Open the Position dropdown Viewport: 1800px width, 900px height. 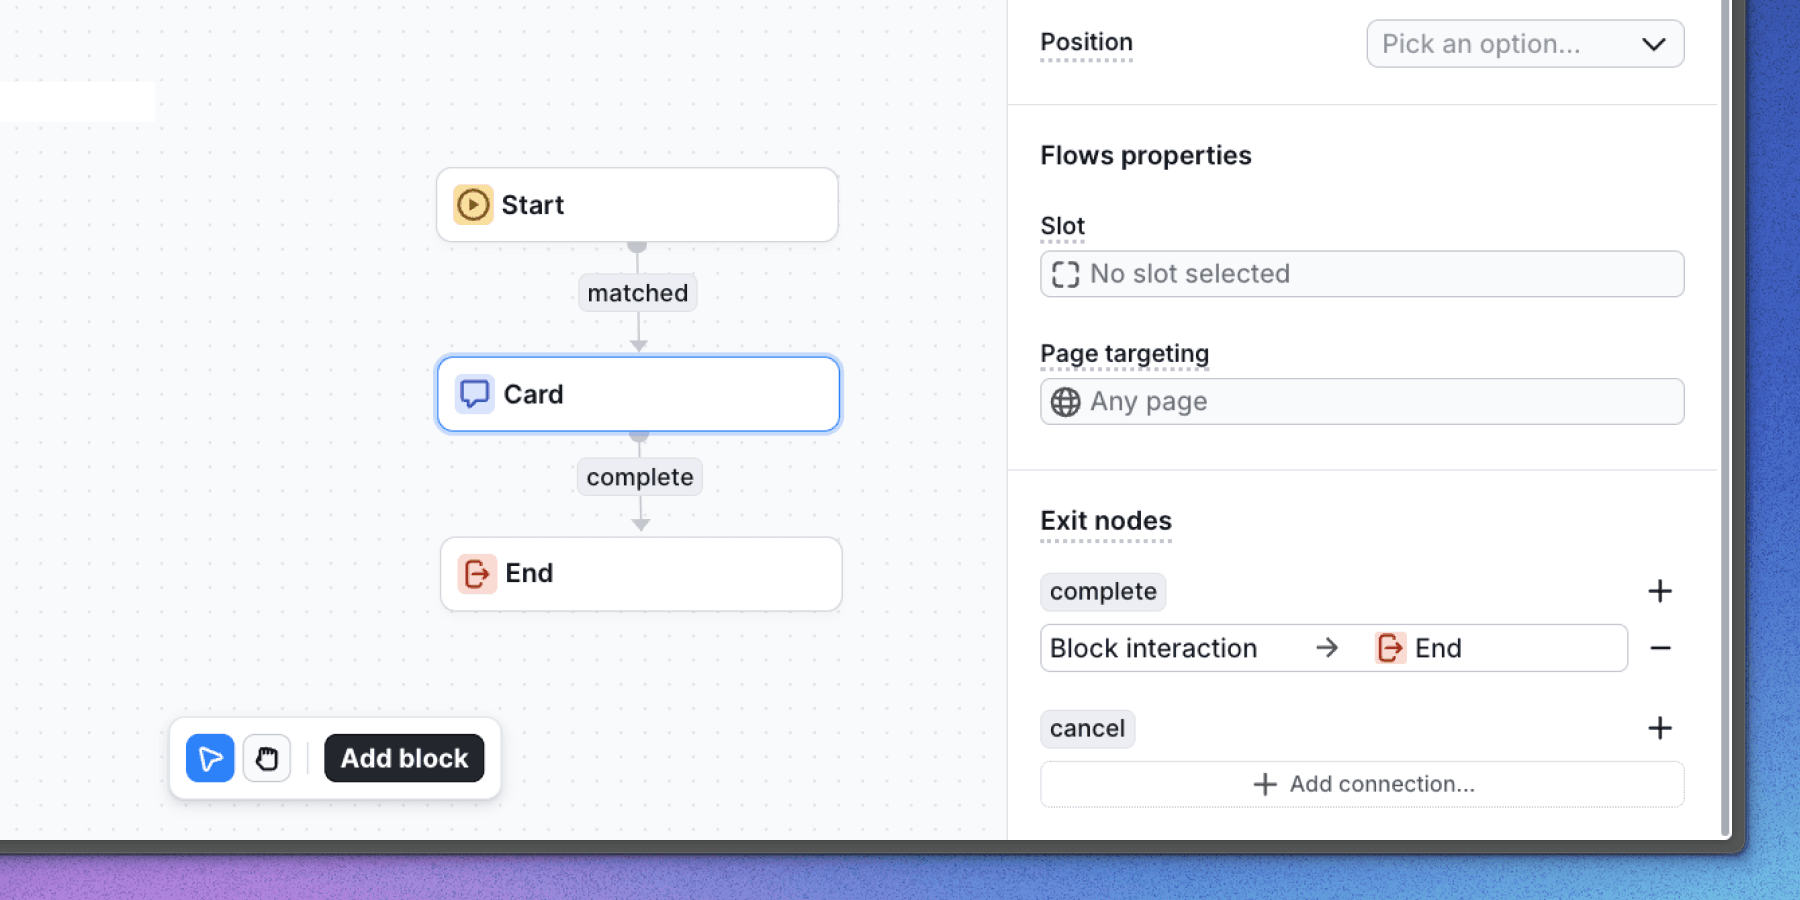pyautogui.click(x=1524, y=44)
